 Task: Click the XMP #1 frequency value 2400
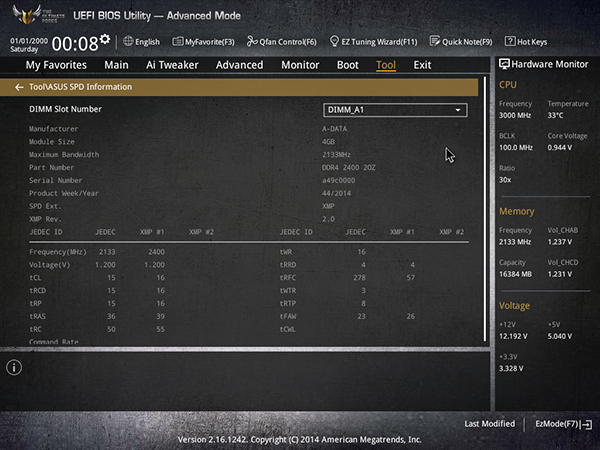tap(157, 252)
